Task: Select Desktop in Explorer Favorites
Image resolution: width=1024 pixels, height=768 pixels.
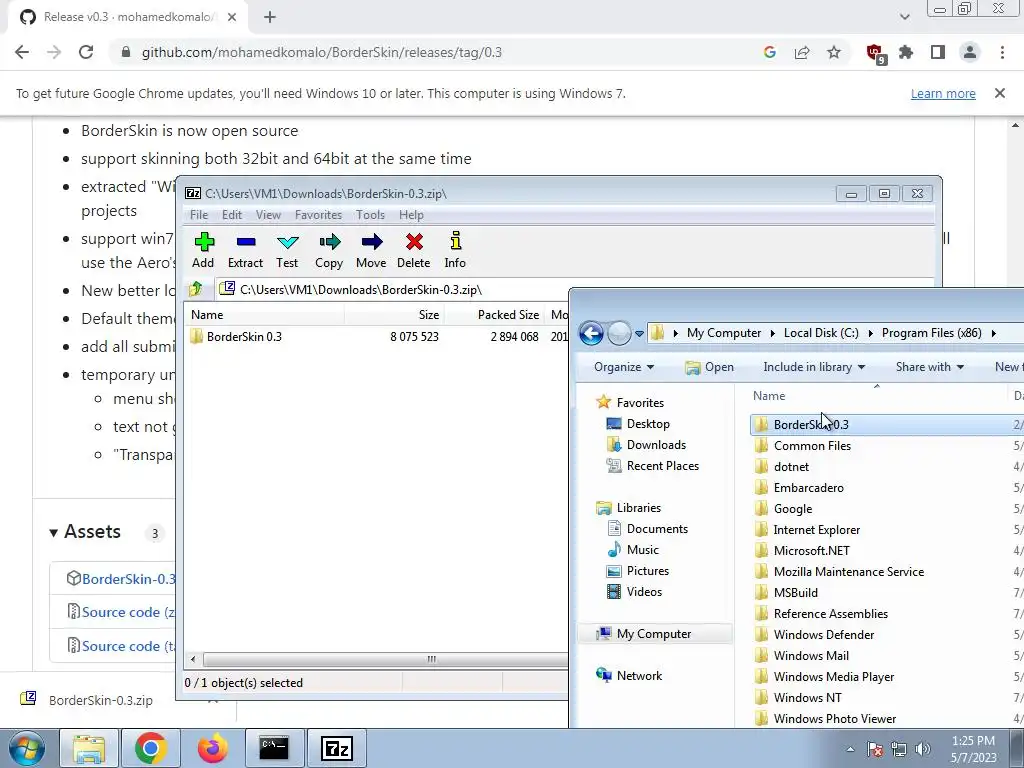Action: 638,424
